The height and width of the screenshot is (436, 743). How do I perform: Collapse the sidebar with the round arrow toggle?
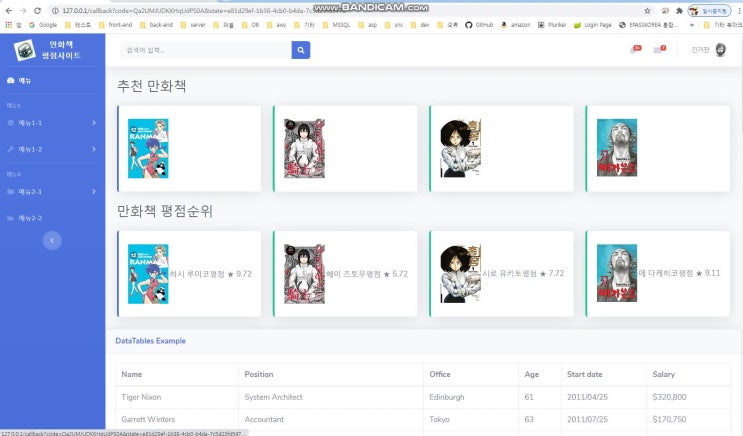pyautogui.click(x=52, y=241)
